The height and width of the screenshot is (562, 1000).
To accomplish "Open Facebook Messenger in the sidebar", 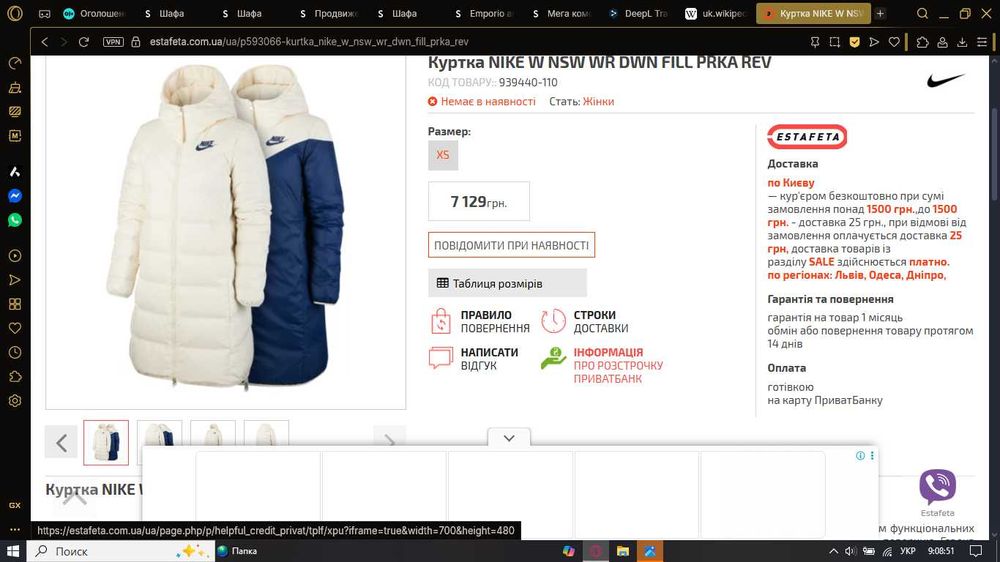I will [15, 196].
